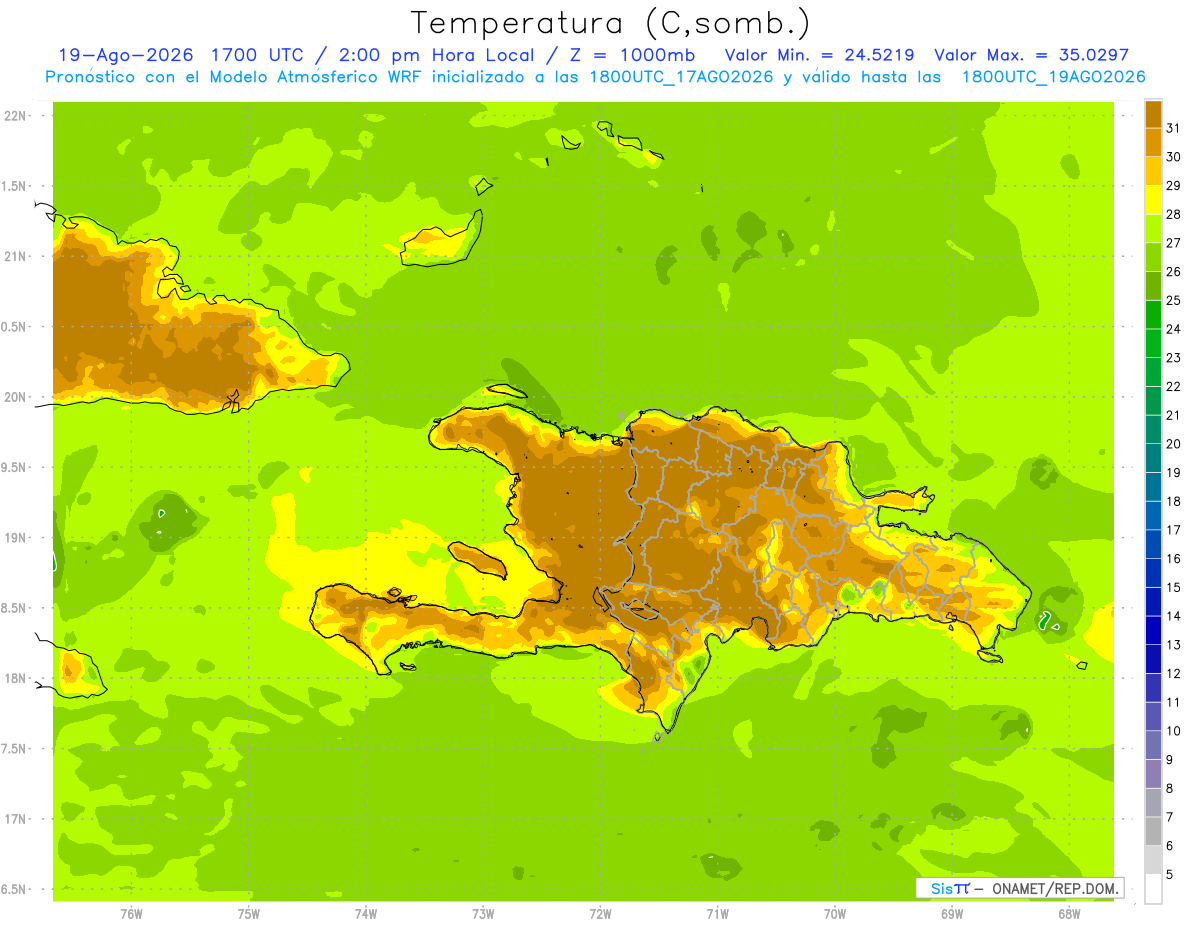Click the 22N latitude axis label
The image size is (1200, 927).
coord(15,116)
